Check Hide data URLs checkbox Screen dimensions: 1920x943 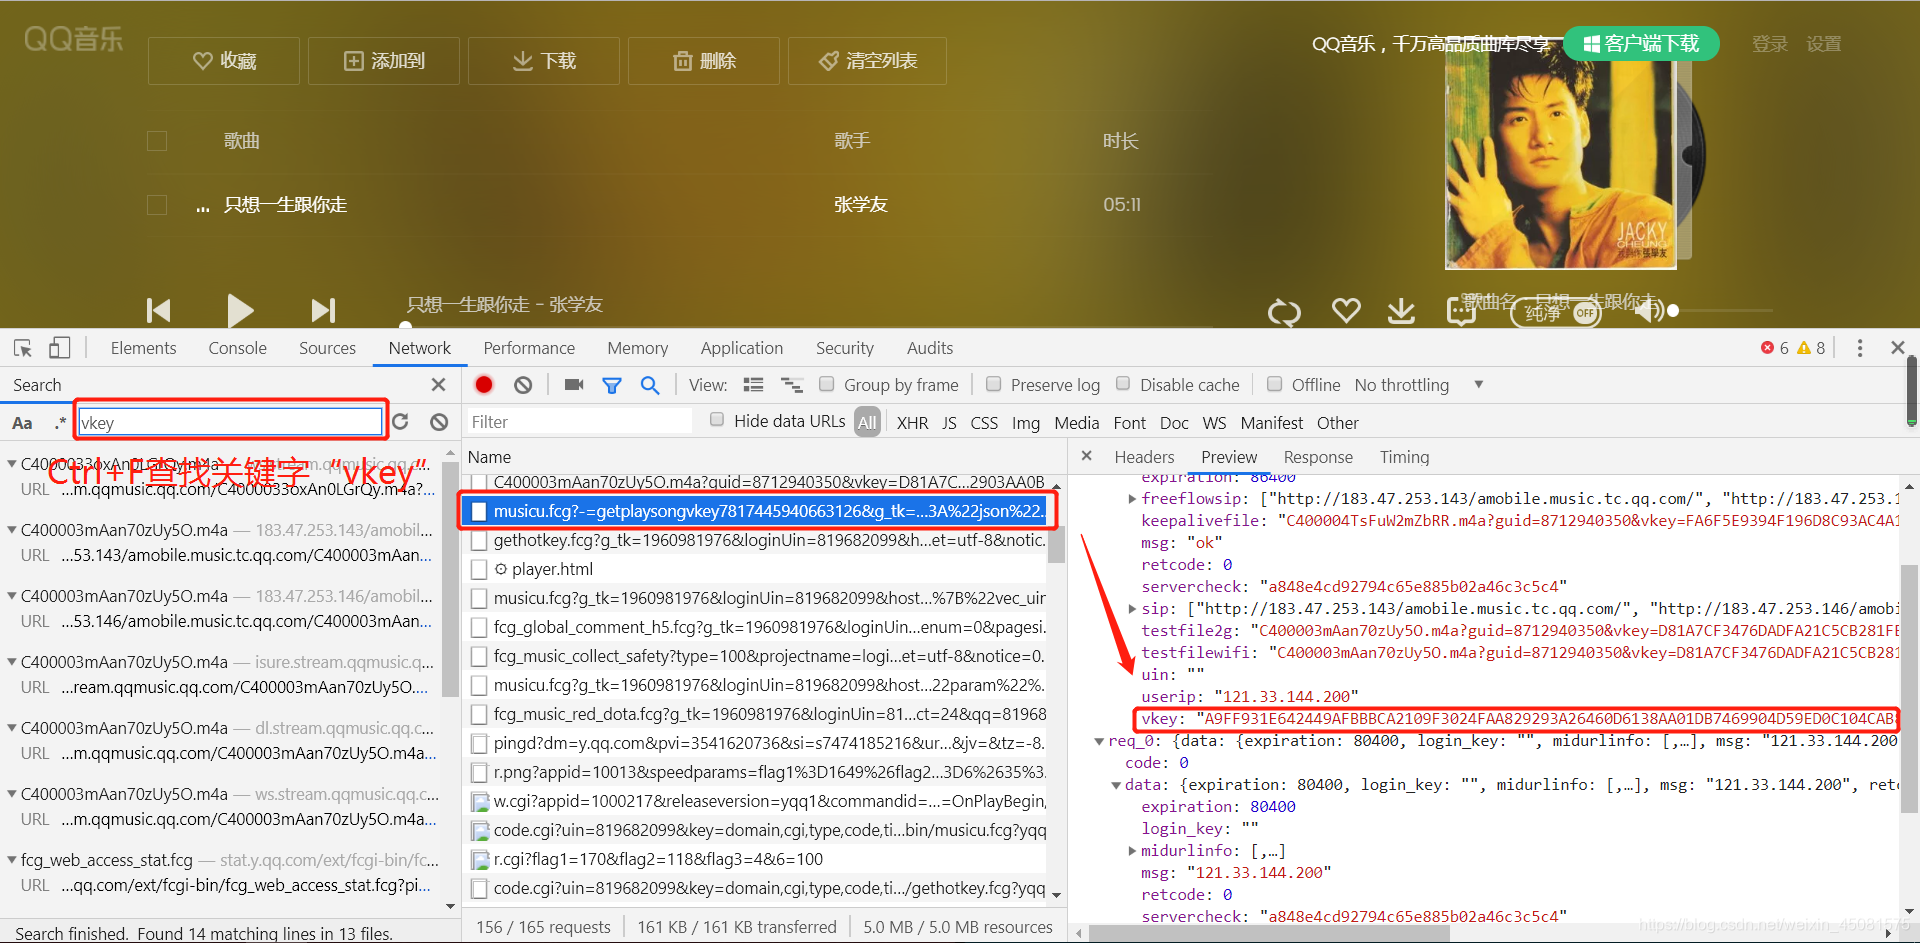717,420
